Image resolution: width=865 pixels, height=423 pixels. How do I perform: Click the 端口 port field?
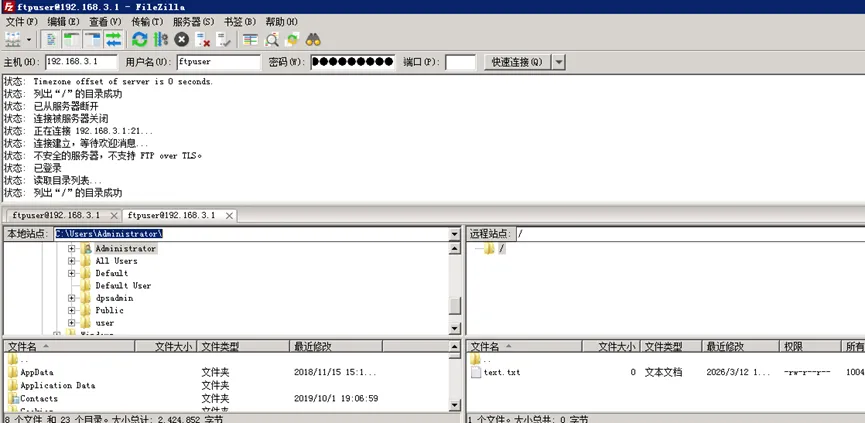[460, 62]
